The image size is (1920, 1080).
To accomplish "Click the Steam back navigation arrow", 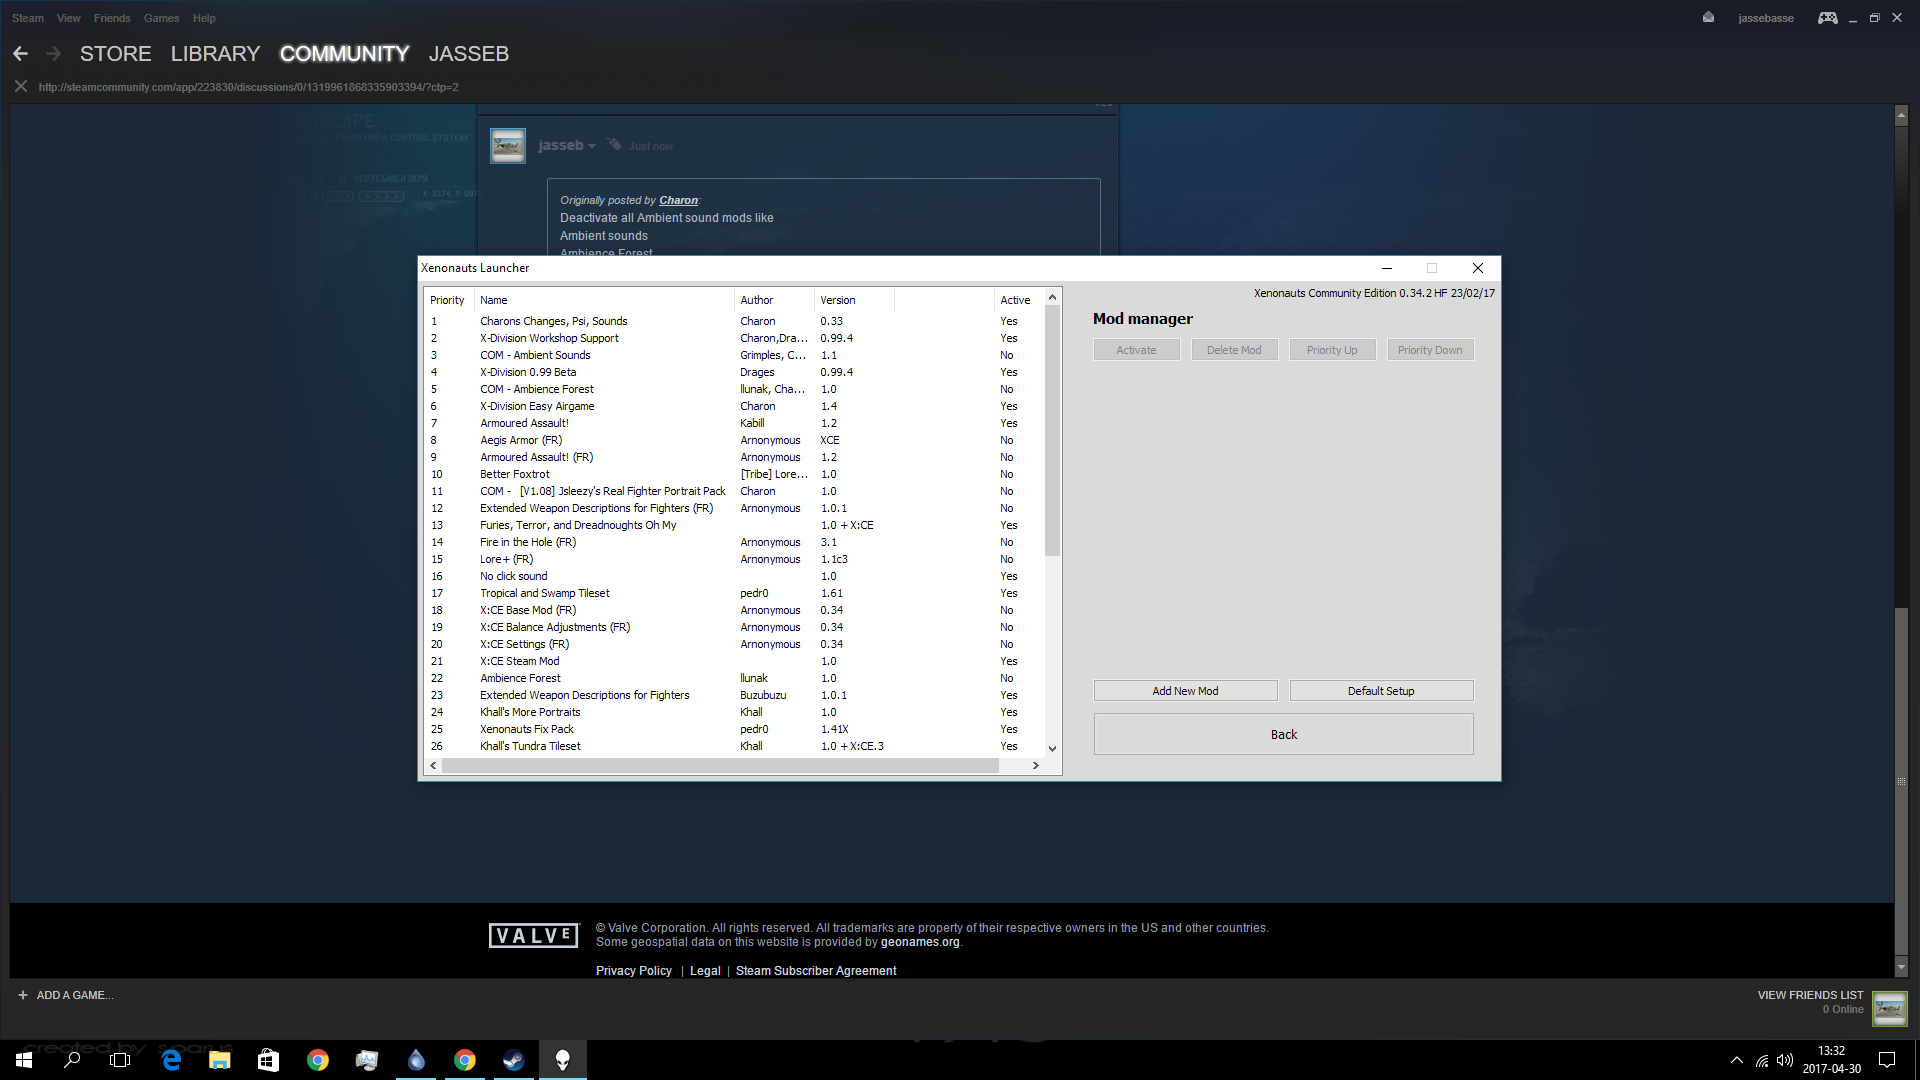I will (x=20, y=54).
